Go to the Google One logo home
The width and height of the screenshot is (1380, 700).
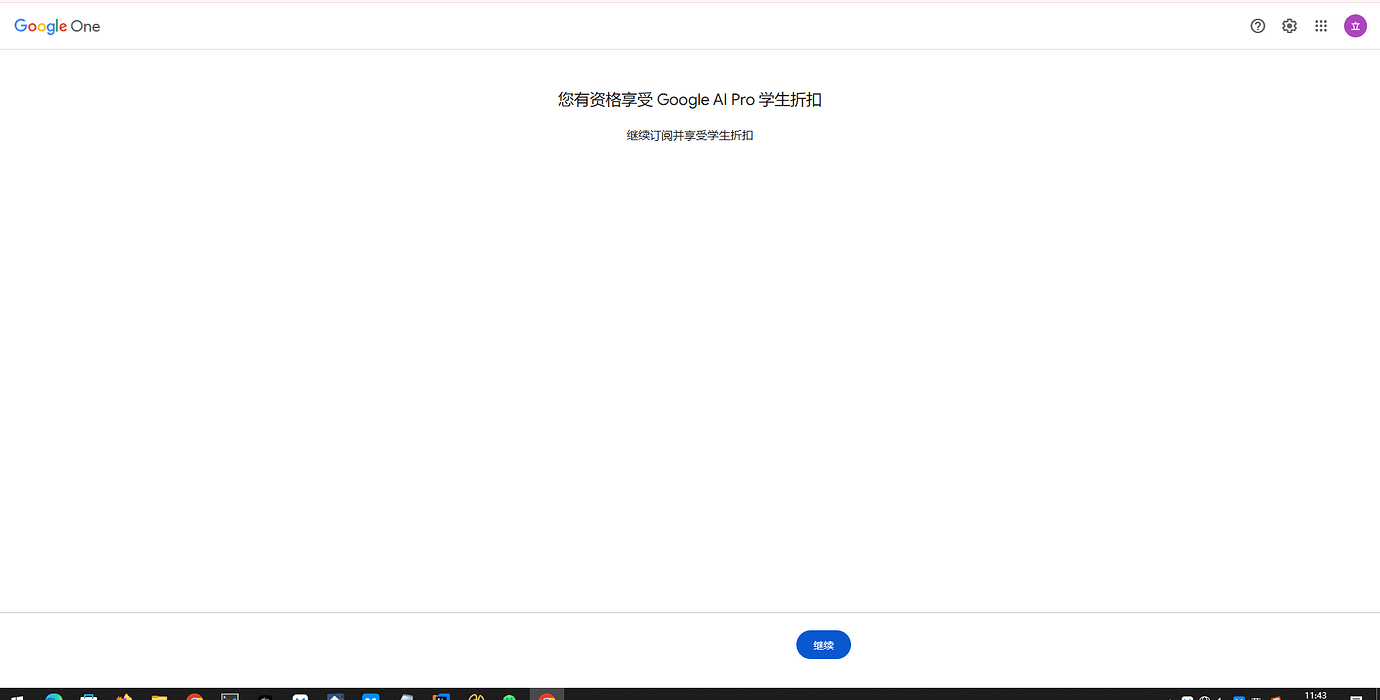tap(57, 26)
